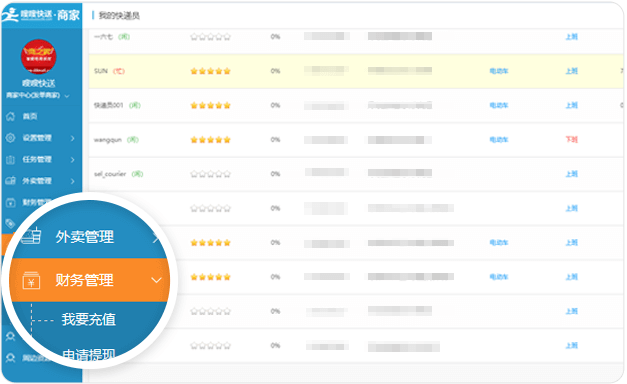Click 电动车 link in 快递员001 row
The height and width of the screenshot is (384, 627).
[x=499, y=105]
